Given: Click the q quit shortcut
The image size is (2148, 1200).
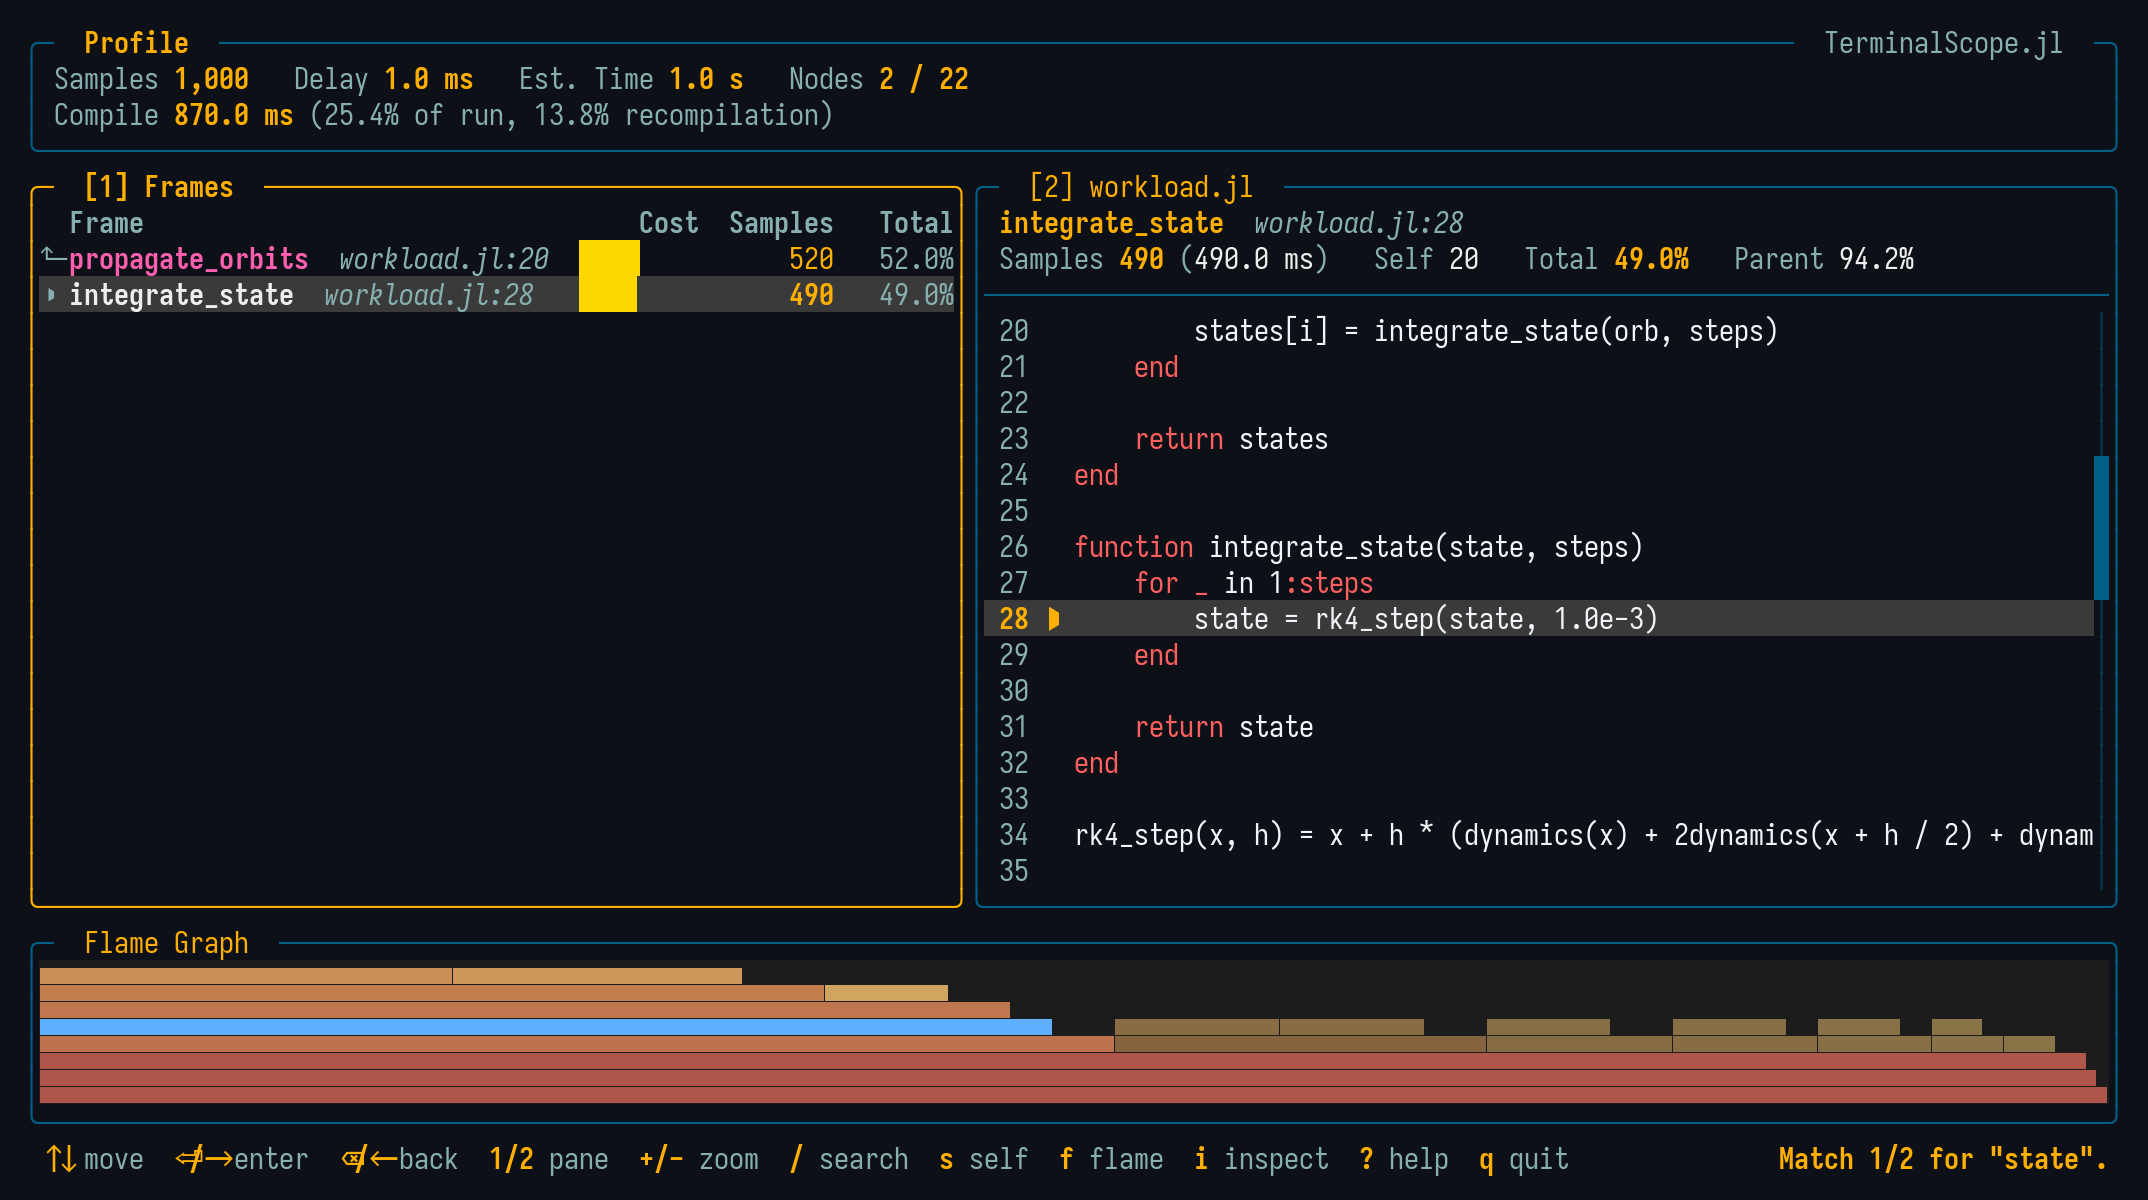Looking at the screenshot, I should coord(1524,1159).
